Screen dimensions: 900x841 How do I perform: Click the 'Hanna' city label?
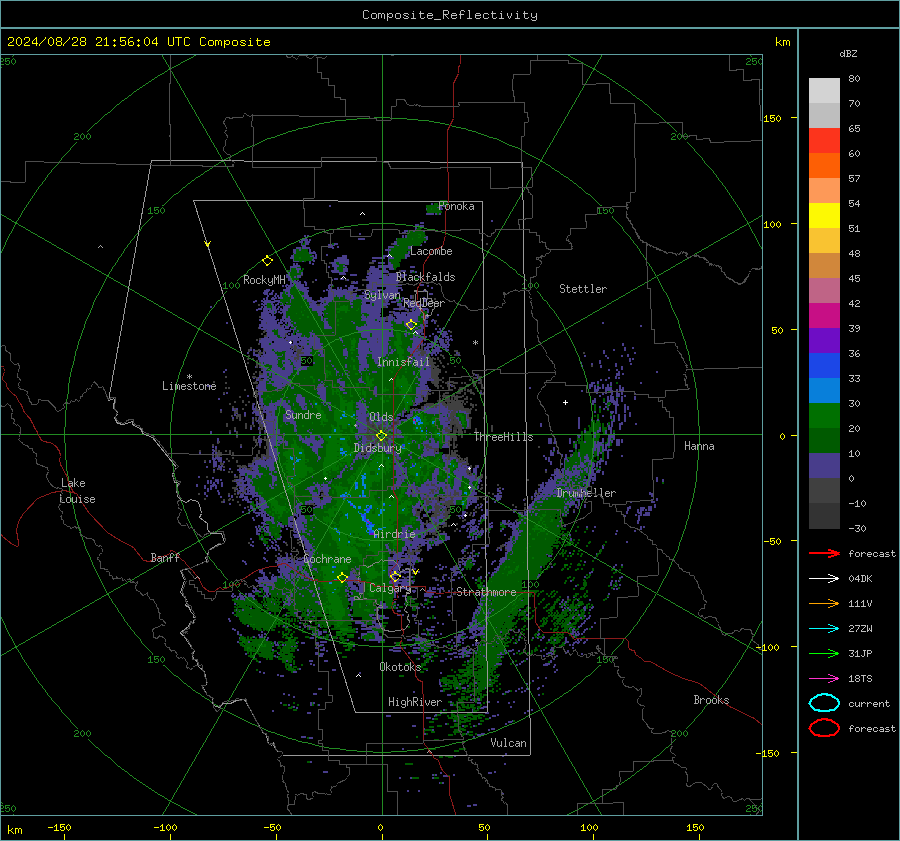click(x=699, y=446)
